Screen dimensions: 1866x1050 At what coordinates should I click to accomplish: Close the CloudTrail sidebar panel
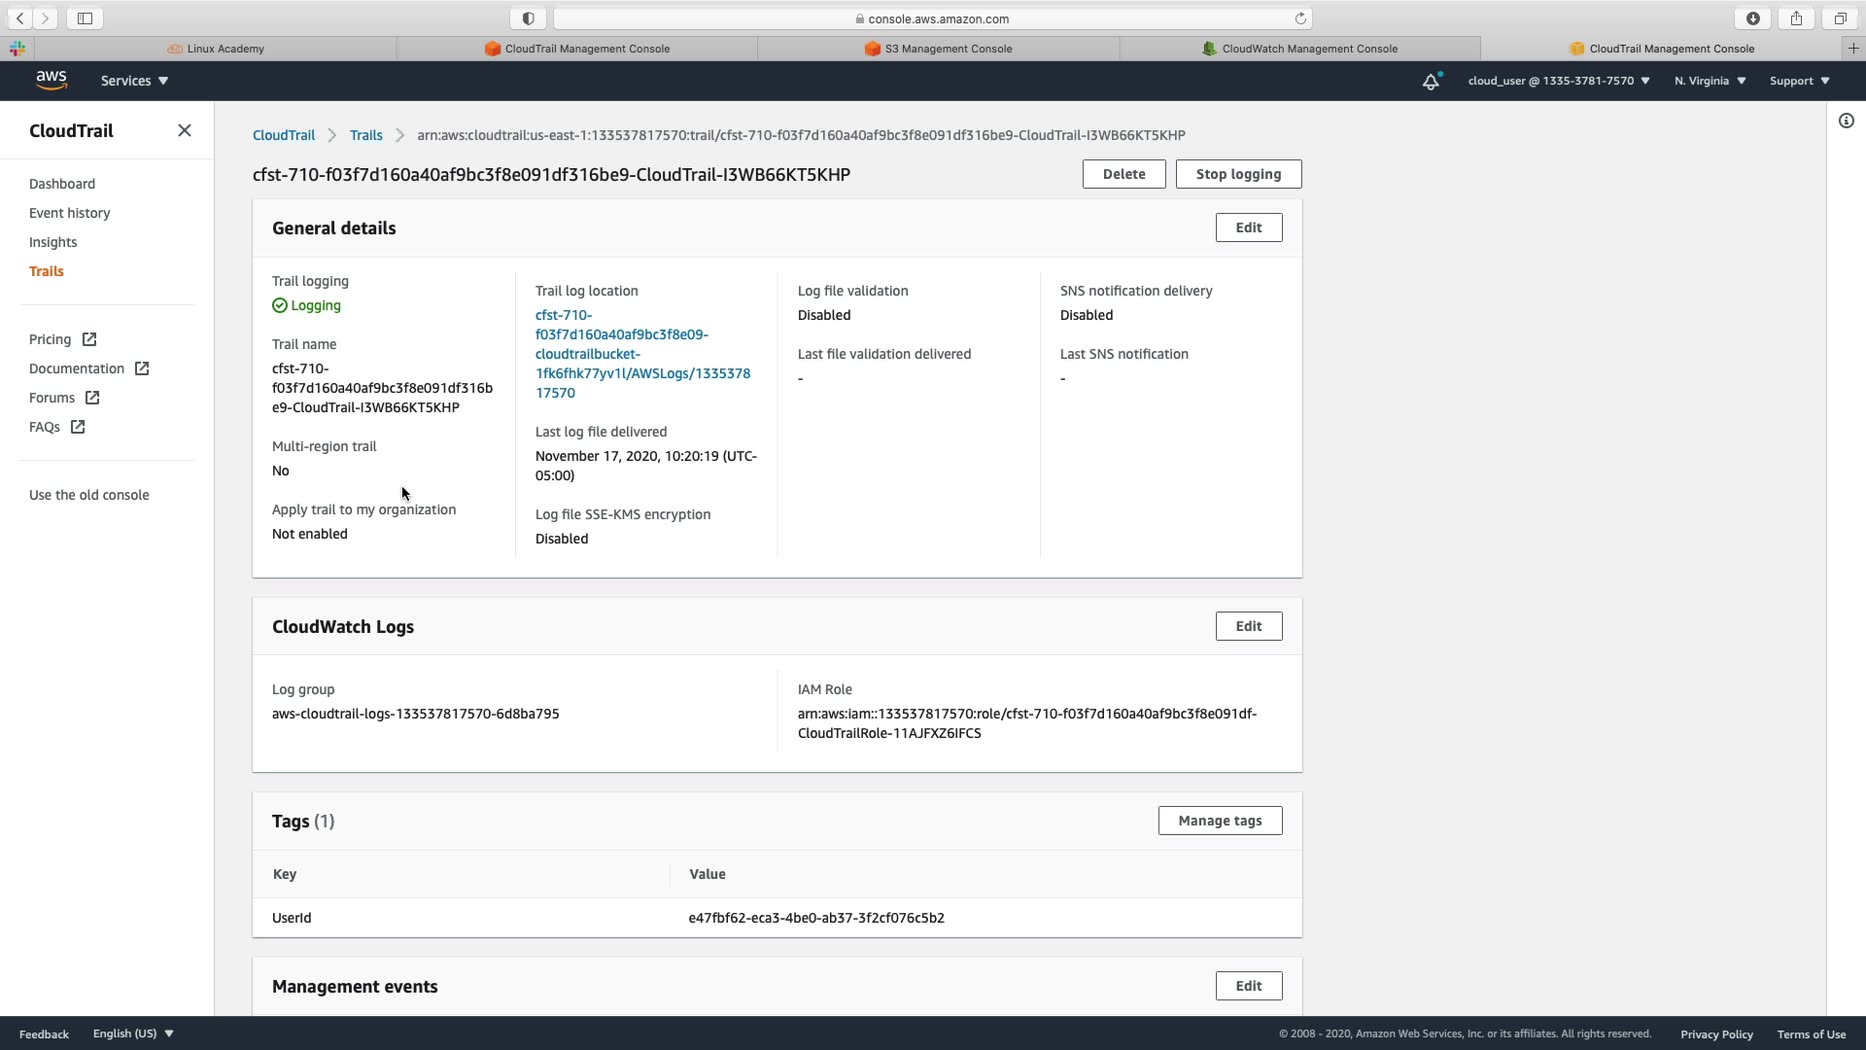pyautogui.click(x=184, y=131)
